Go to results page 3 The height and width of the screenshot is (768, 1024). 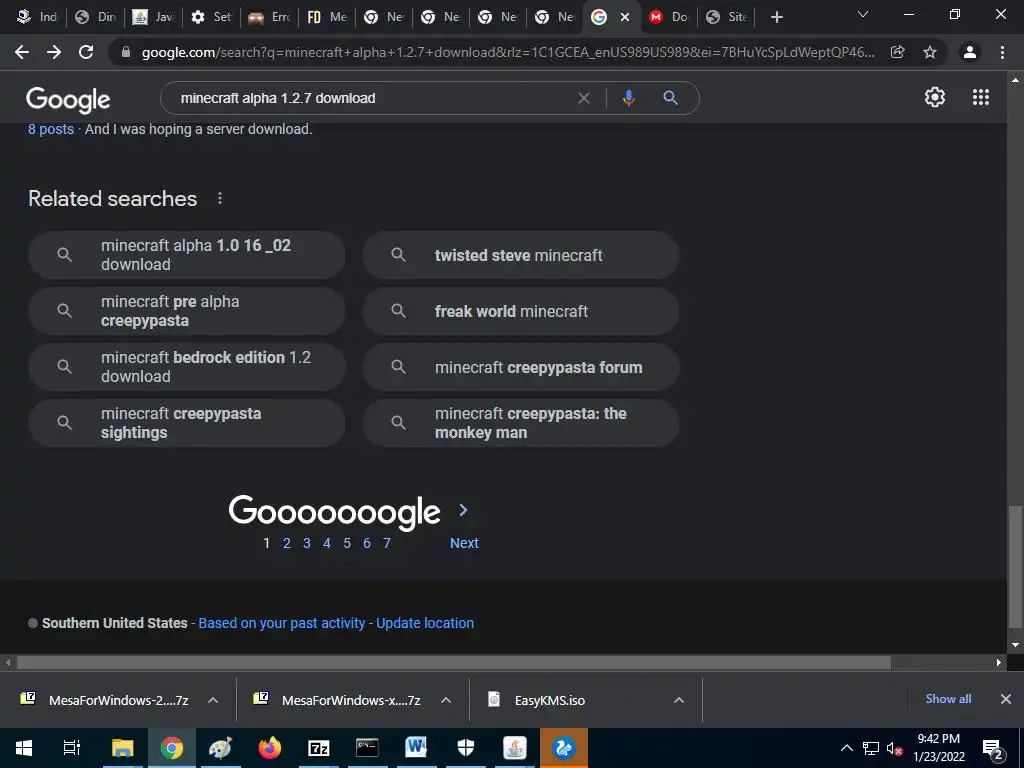click(x=307, y=543)
